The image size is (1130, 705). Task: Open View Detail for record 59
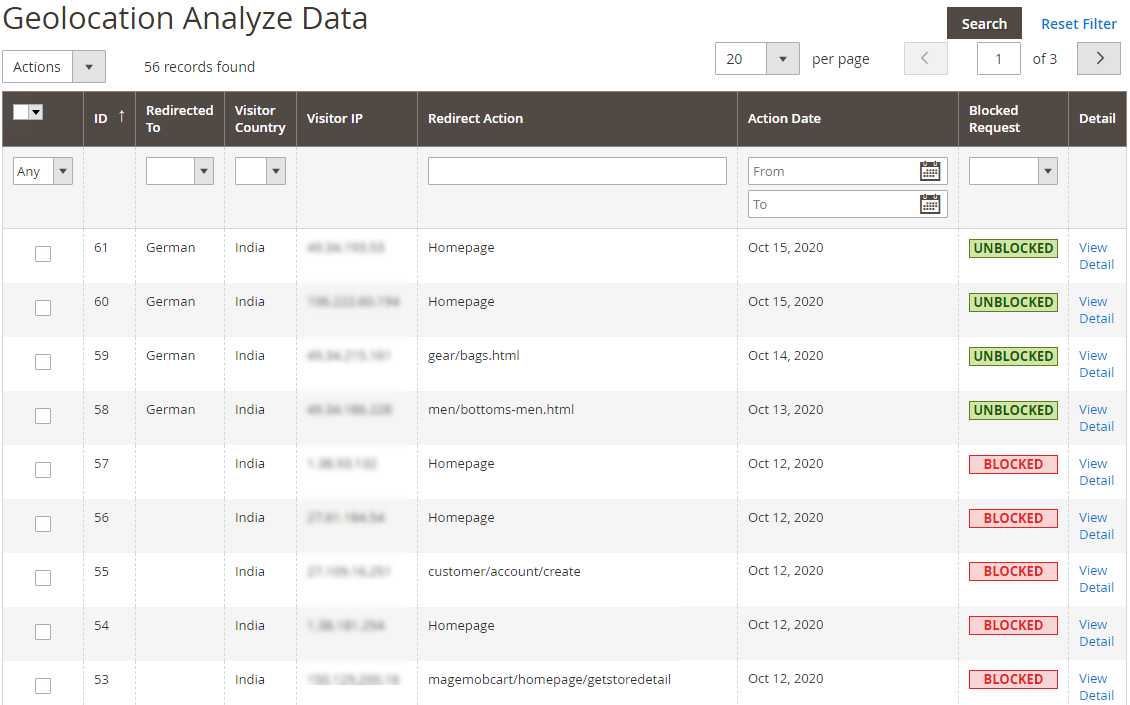(1095, 364)
